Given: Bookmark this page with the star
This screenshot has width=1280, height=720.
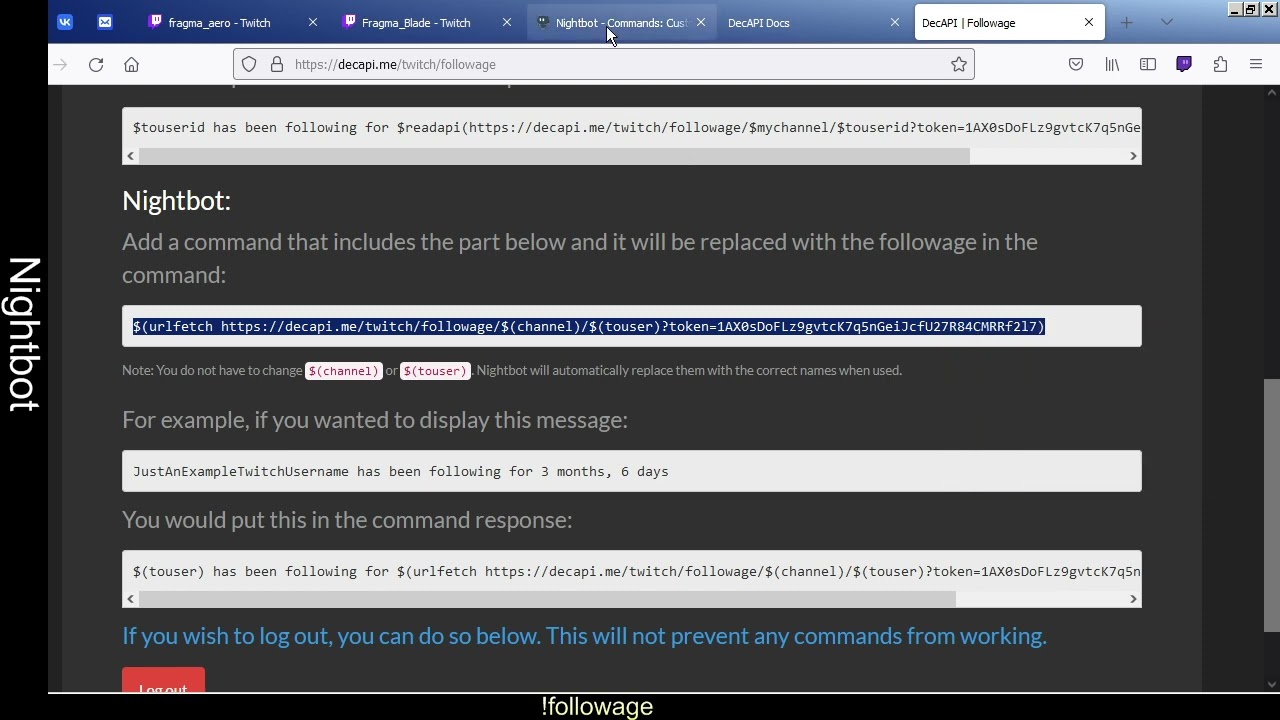Looking at the screenshot, I should (959, 64).
